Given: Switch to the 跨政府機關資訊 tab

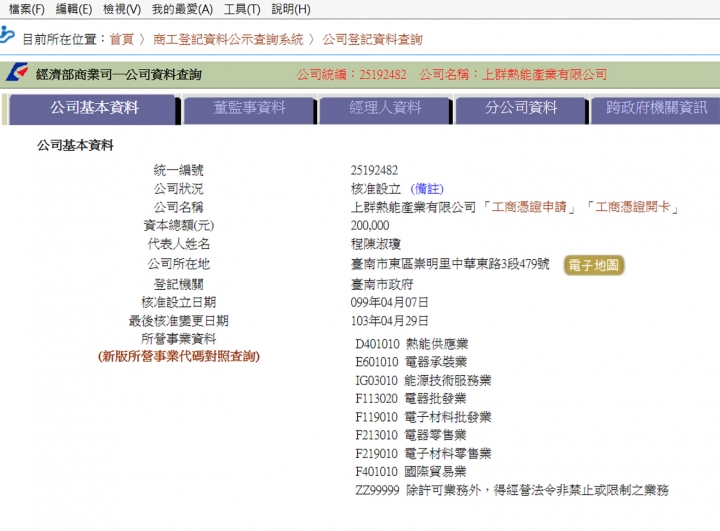Looking at the screenshot, I should click(656, 109).
